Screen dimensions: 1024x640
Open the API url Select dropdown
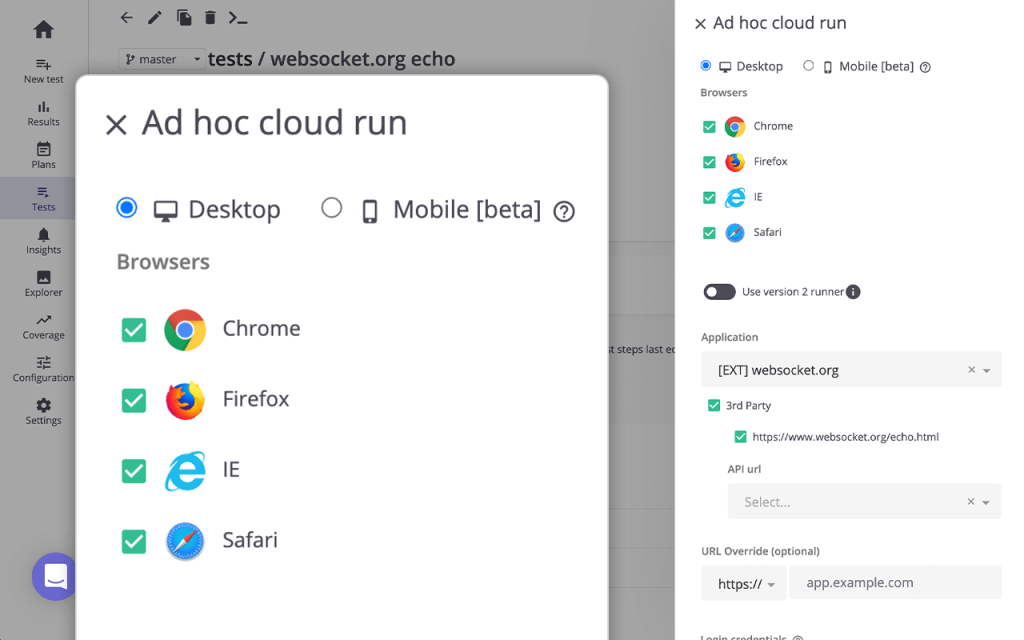coord(986,502)
